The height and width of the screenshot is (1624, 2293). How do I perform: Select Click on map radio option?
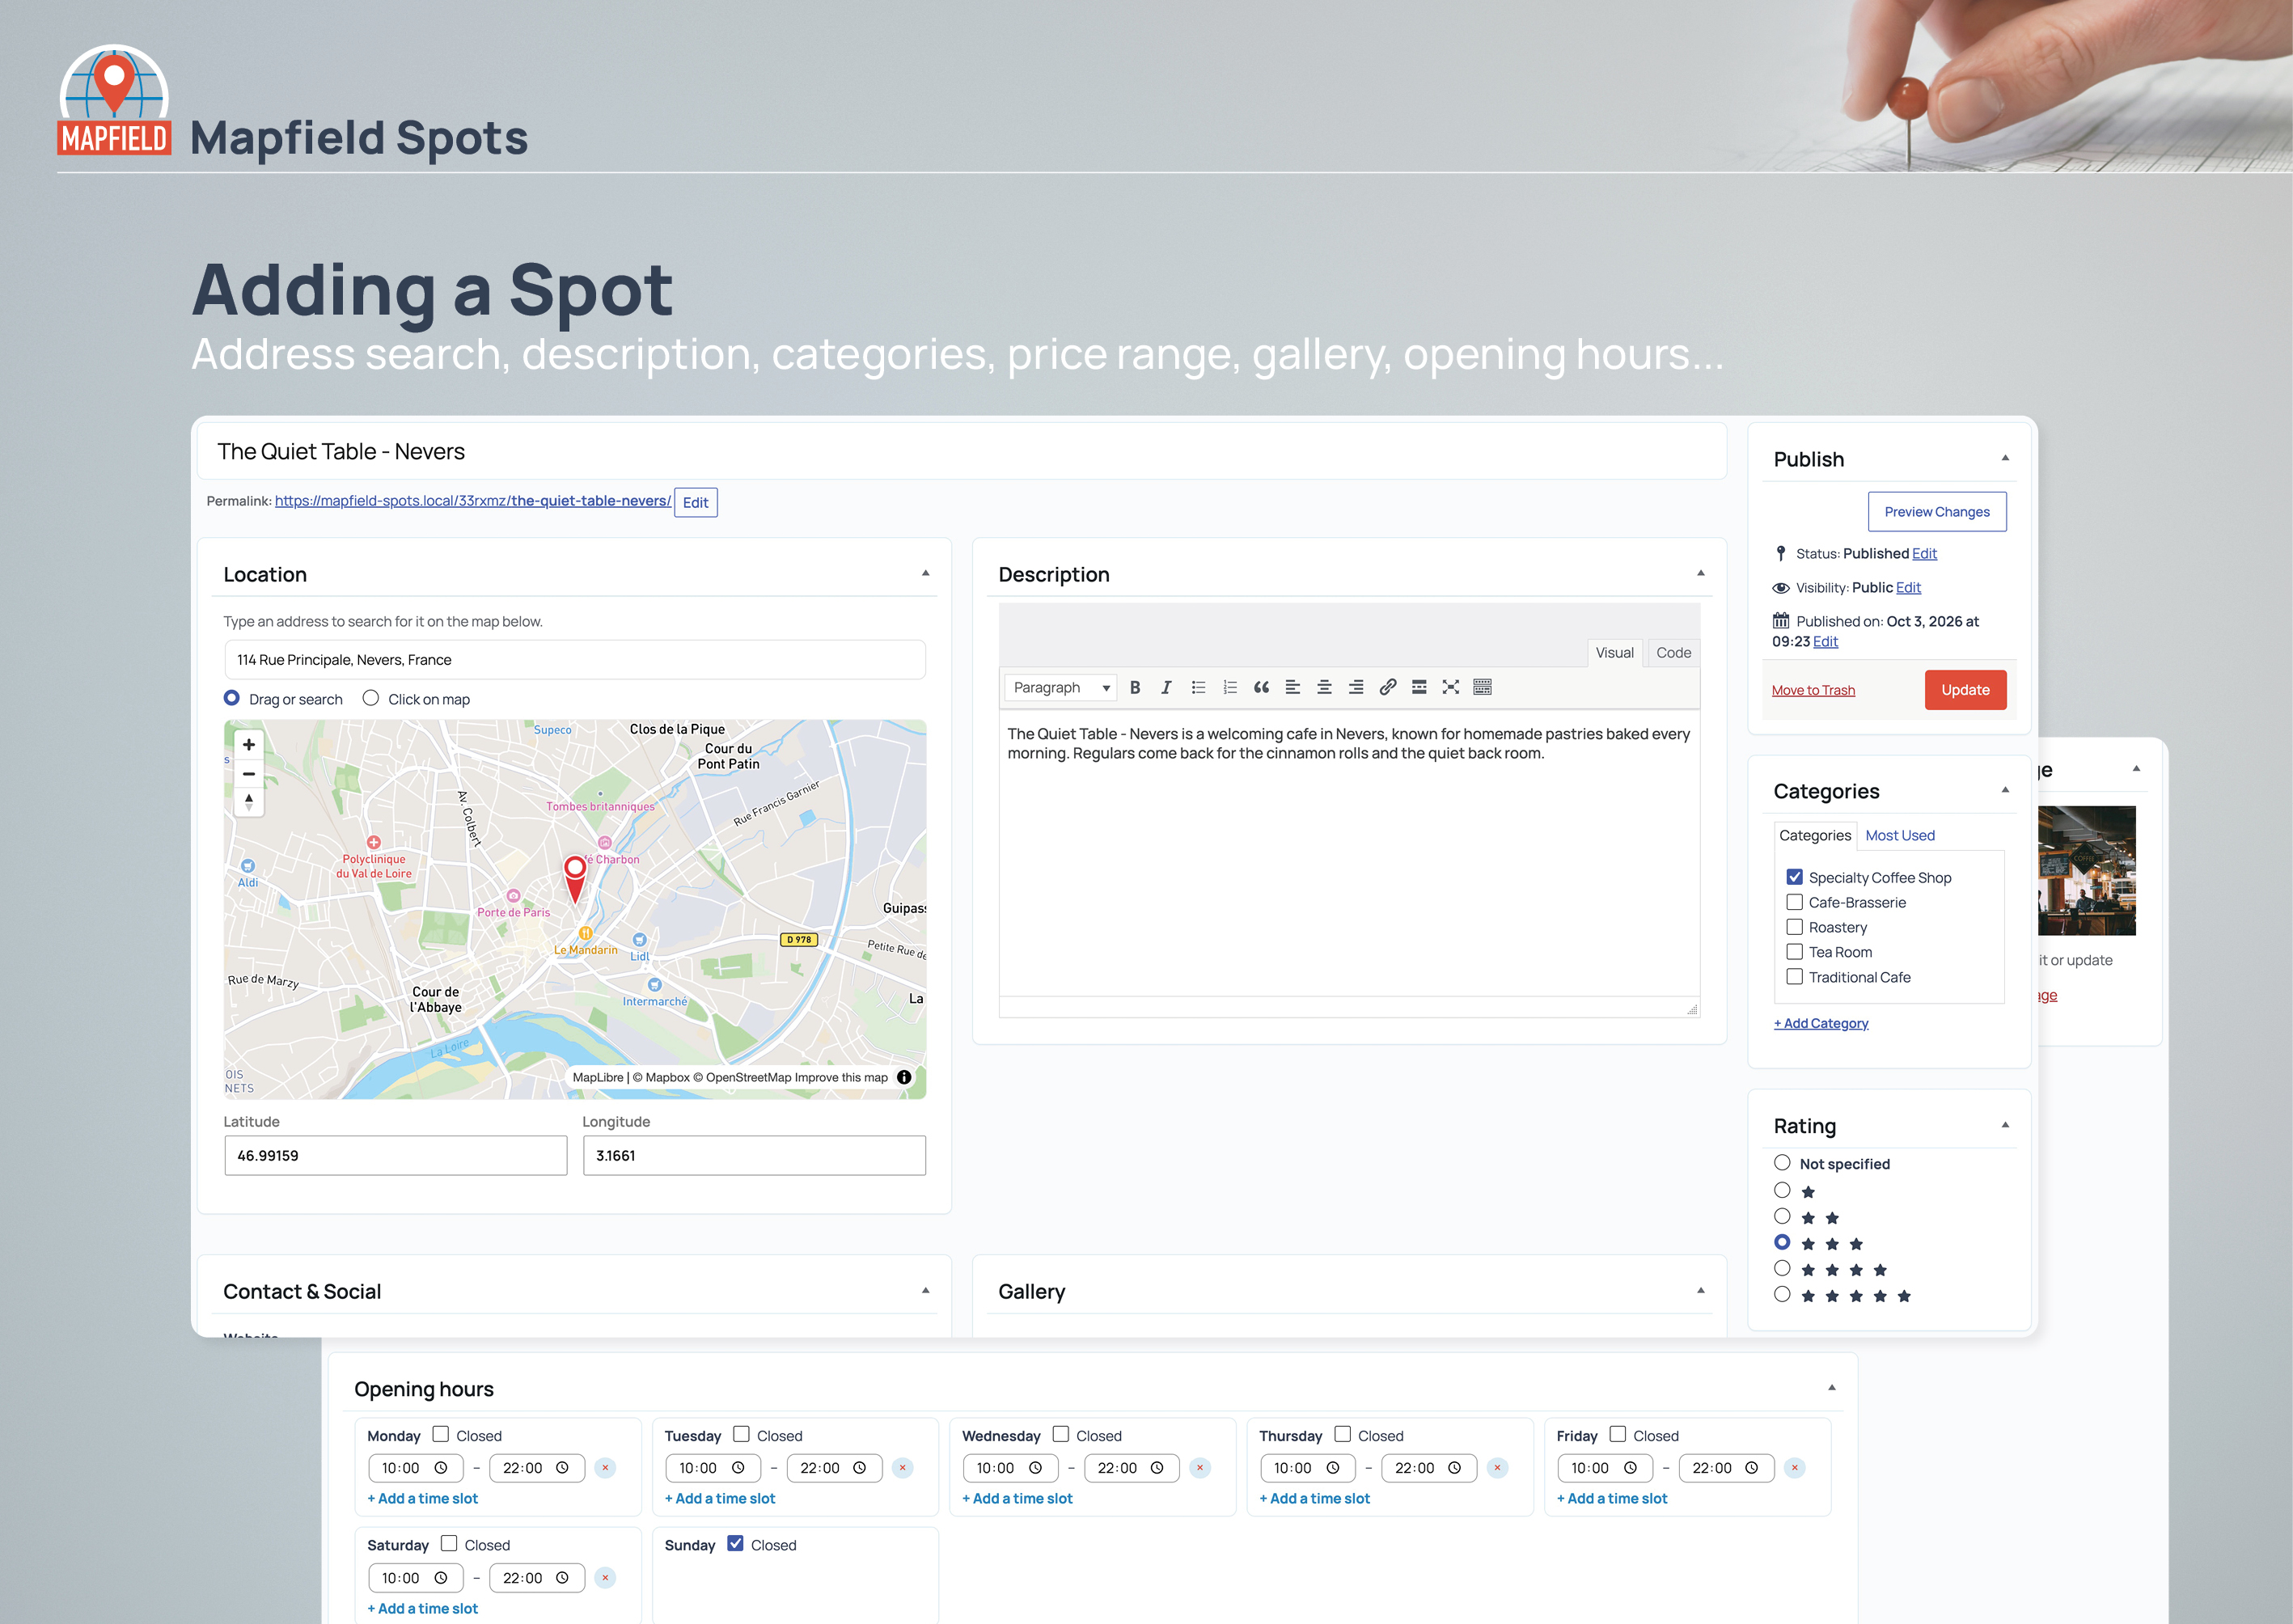[x=371, y=698]
